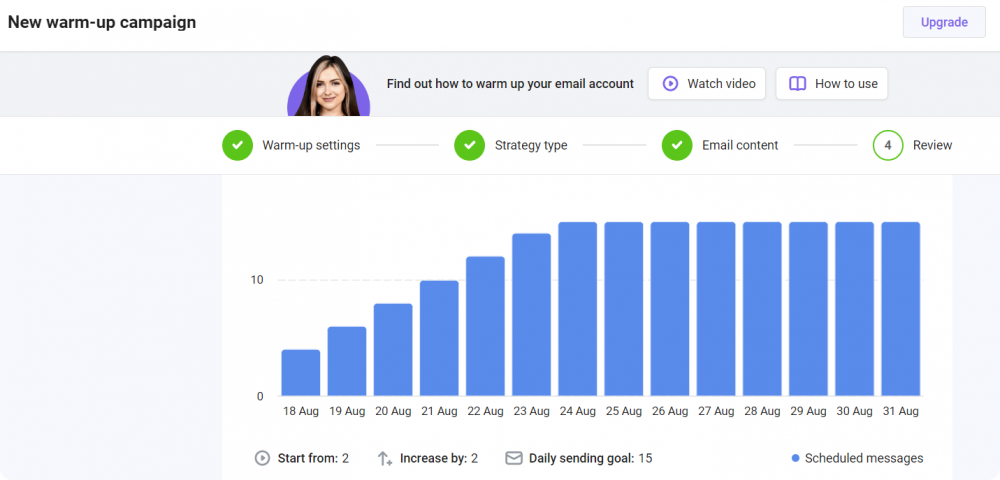The height and width of the screenshot is (480, 1000).
Task: Click the green checkmark for Email content
Action: click(x=677, y=145)
